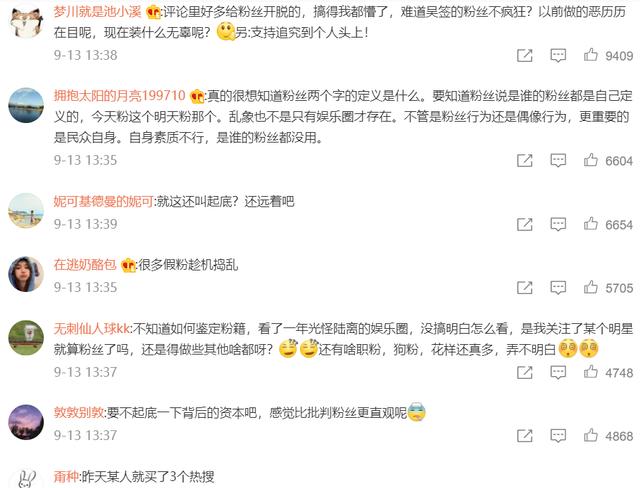Like the comment with 5705 likes

591,288
